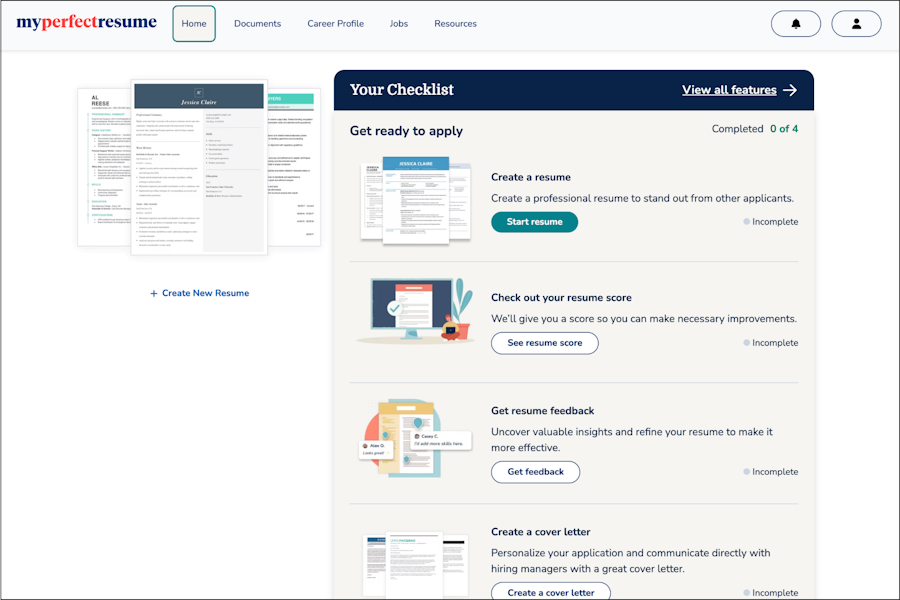Screen dimensions: 900x600
Task: Open the Resources menu item
Action: [x=456, y=24]
